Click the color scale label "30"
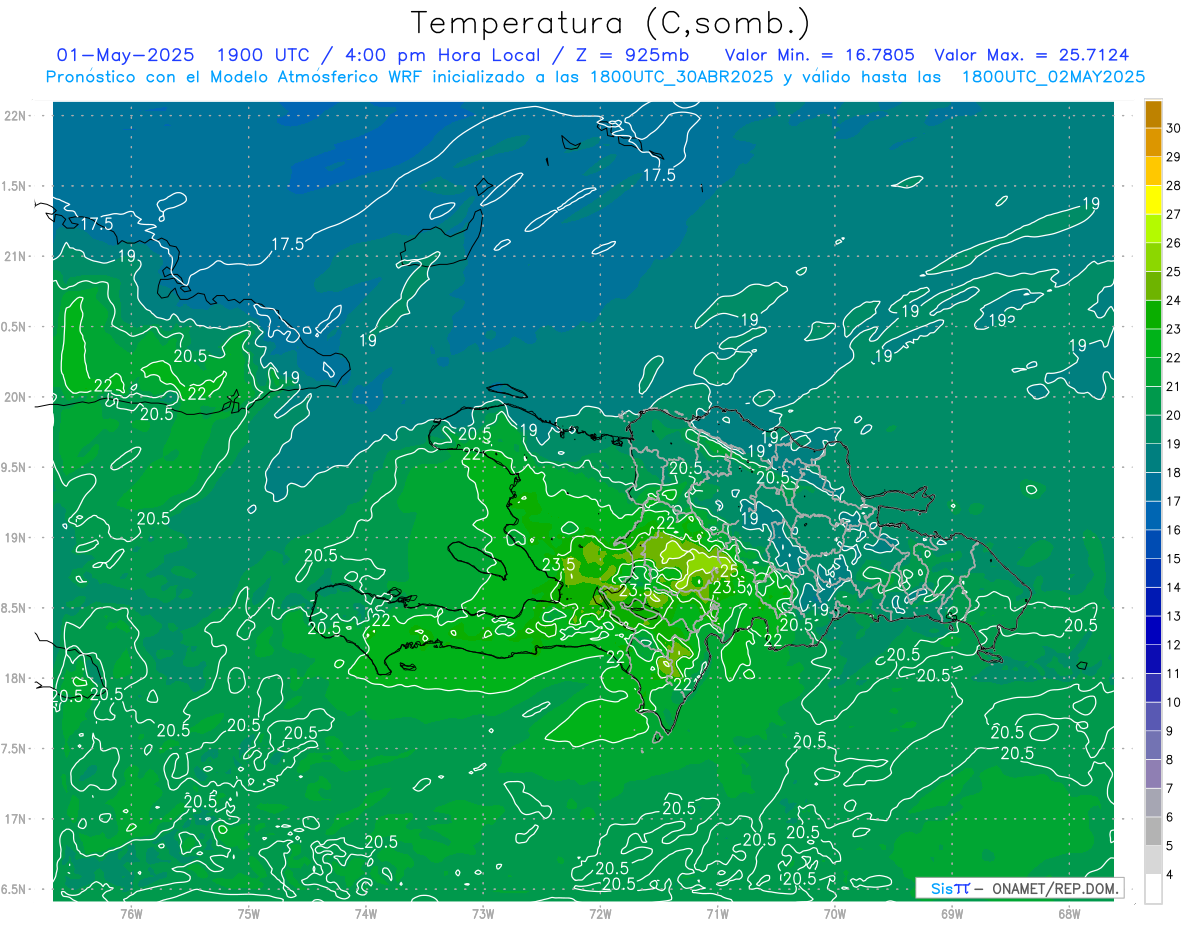 1174,128
